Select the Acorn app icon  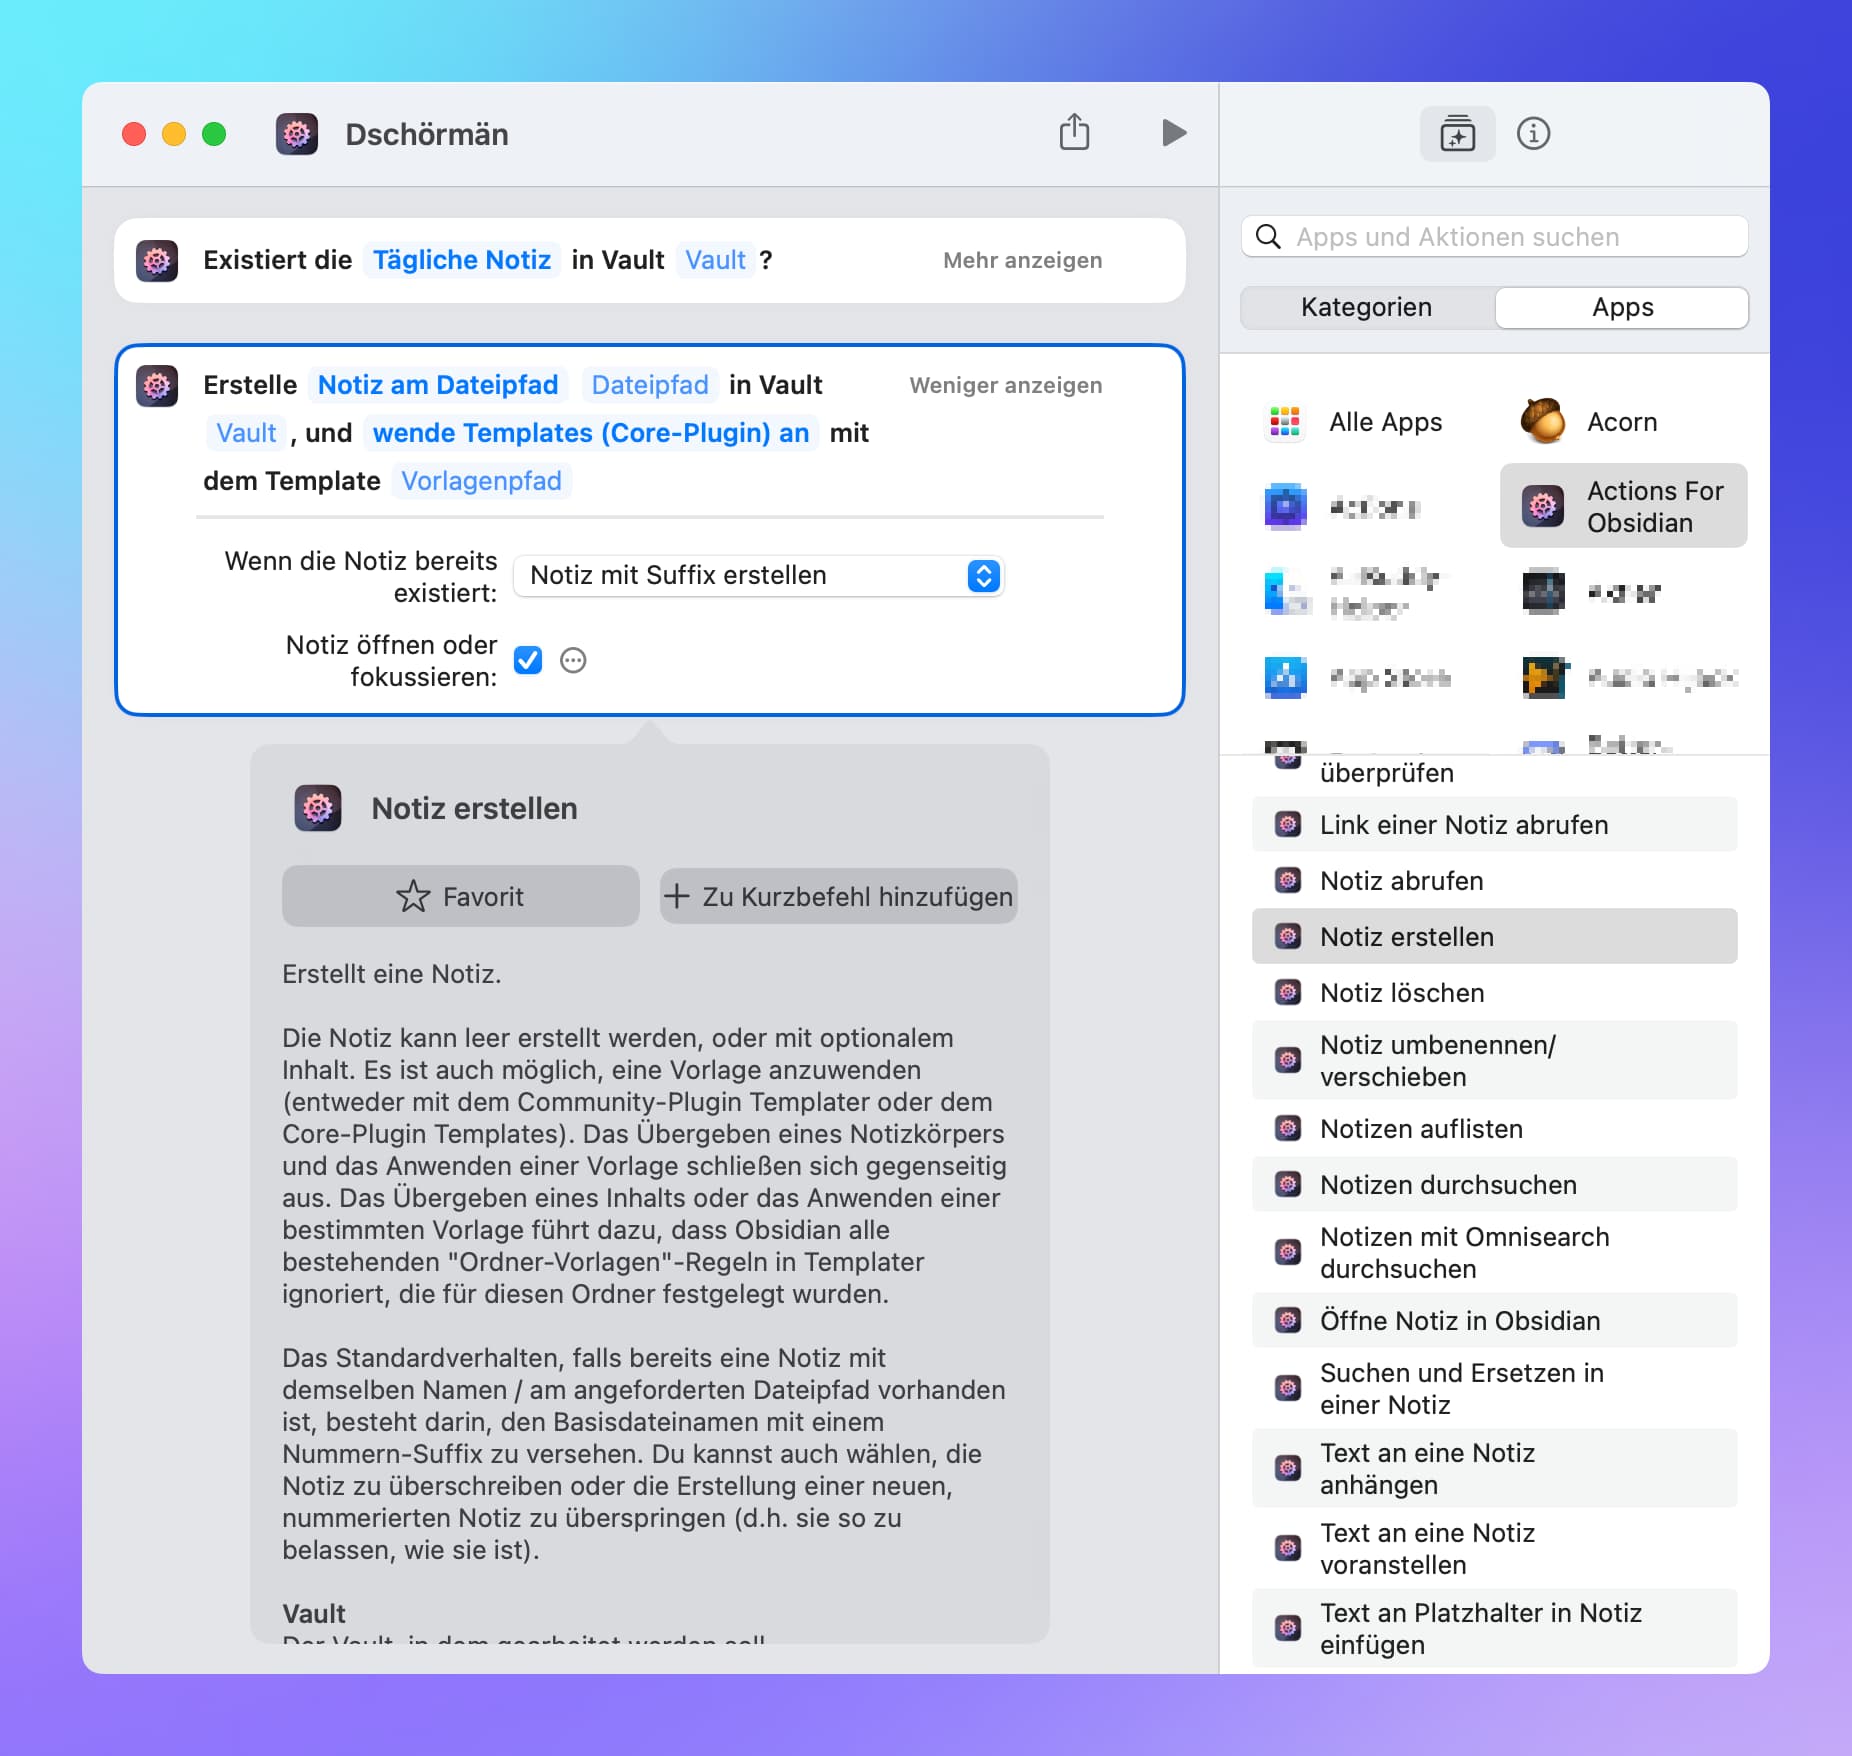1543,422
